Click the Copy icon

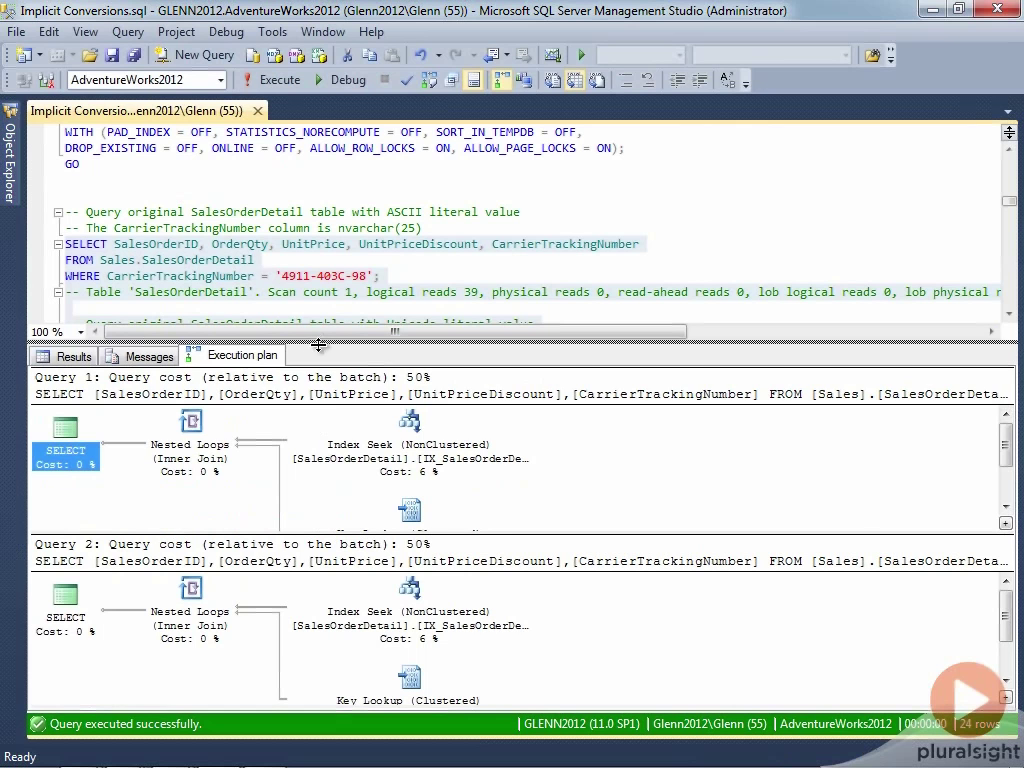(x=370, y=56)
